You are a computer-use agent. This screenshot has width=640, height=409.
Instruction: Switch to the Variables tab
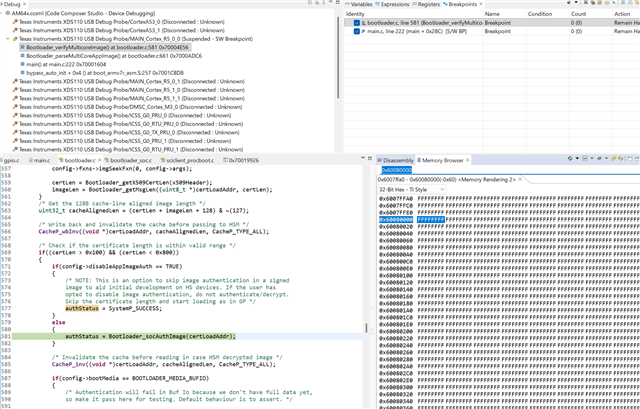[x=359, y=4]
